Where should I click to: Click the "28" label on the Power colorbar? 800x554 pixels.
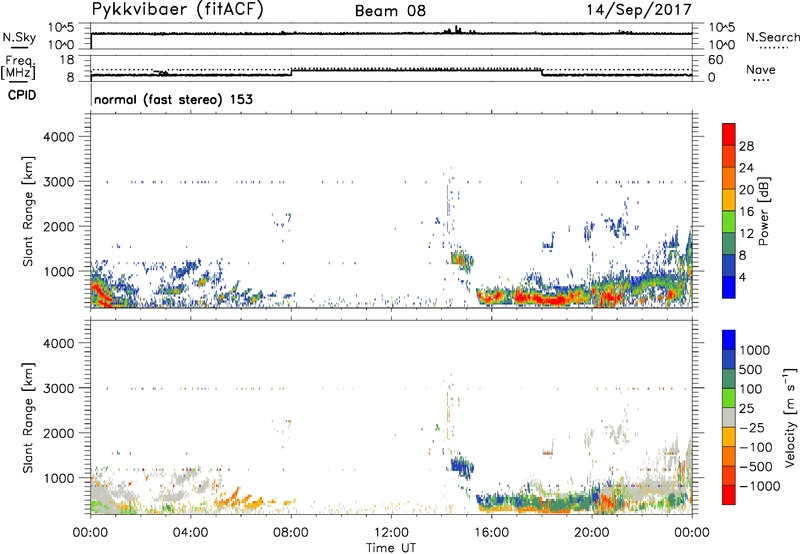[x=746, y=146]
